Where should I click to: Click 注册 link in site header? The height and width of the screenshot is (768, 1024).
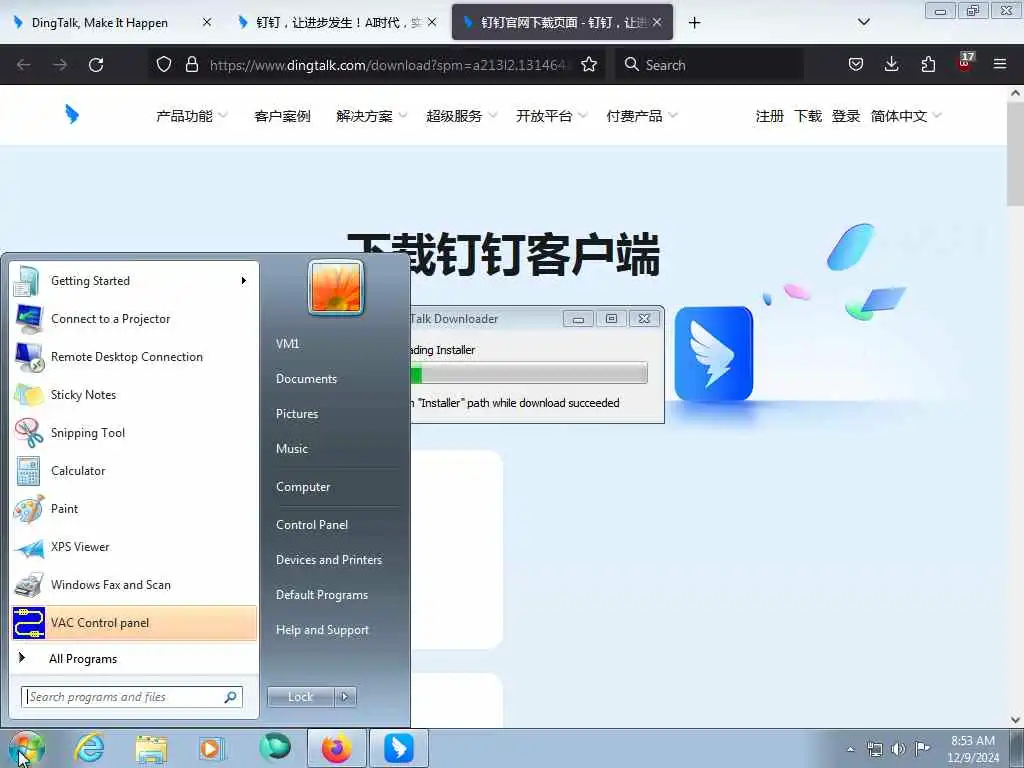click(769, 116)
